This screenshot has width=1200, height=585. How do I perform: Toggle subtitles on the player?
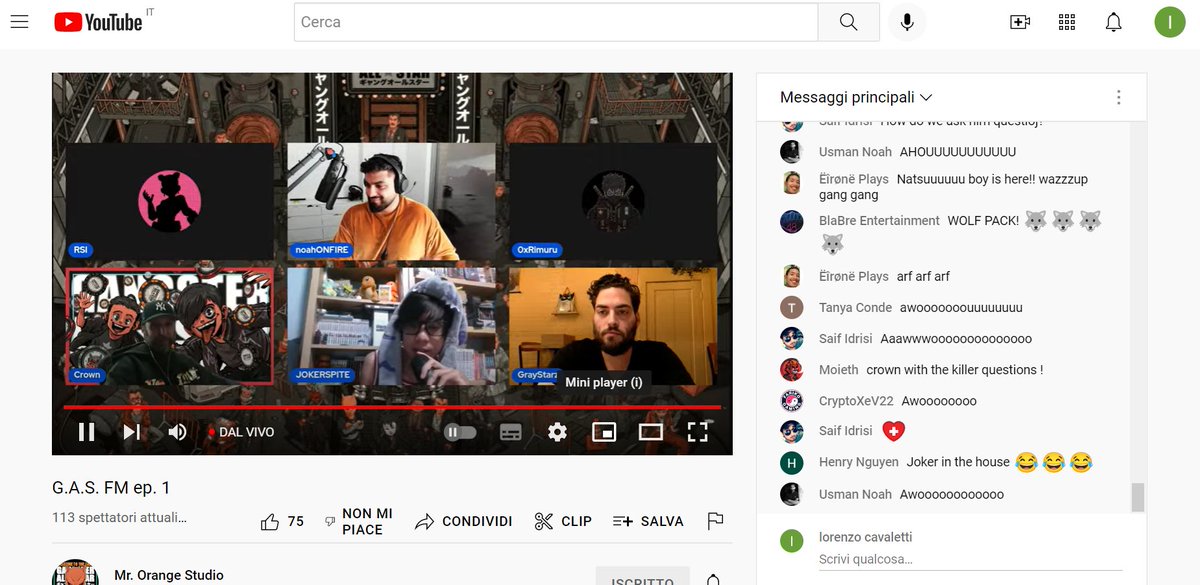click(x=511, y=432)
